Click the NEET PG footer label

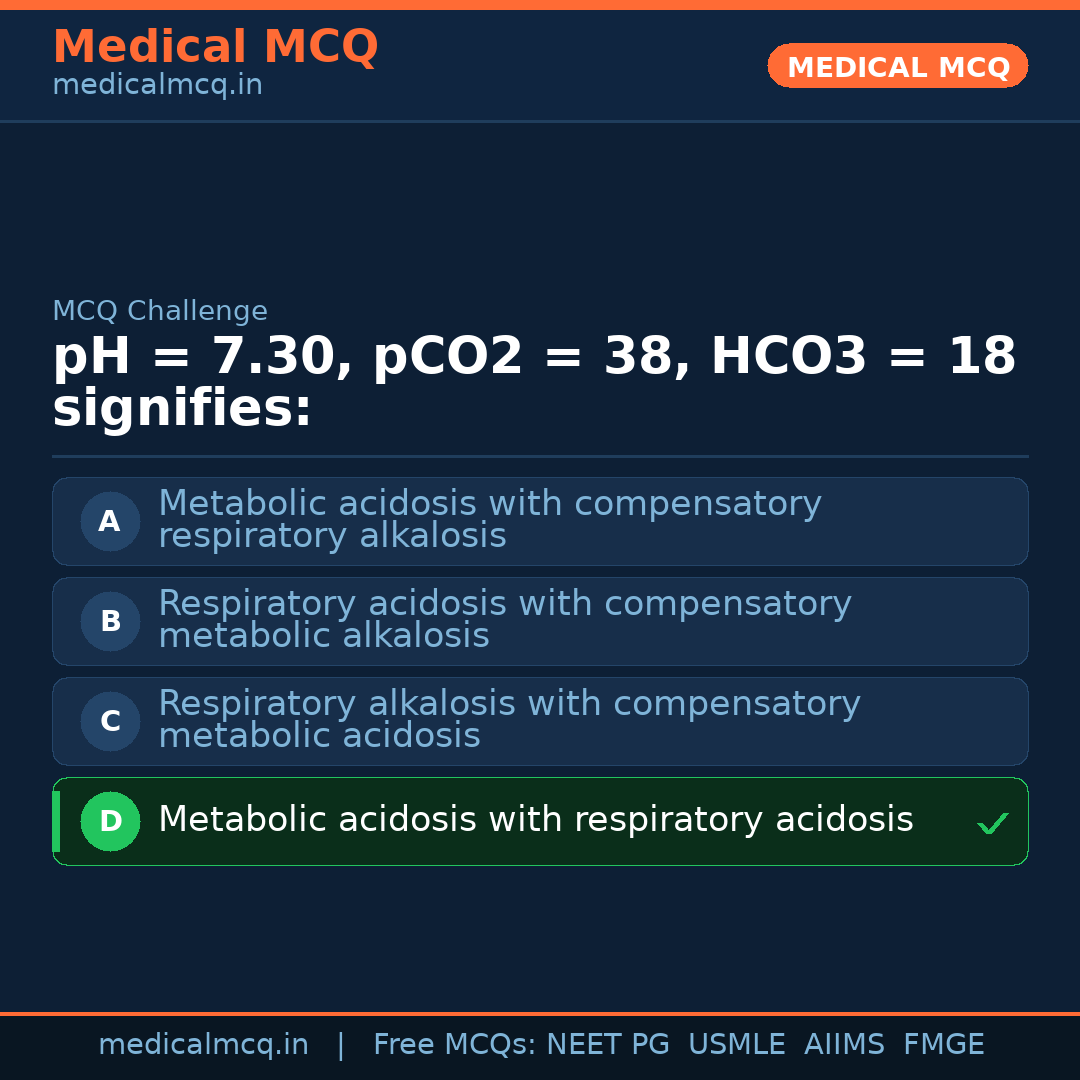[608, 1045]
